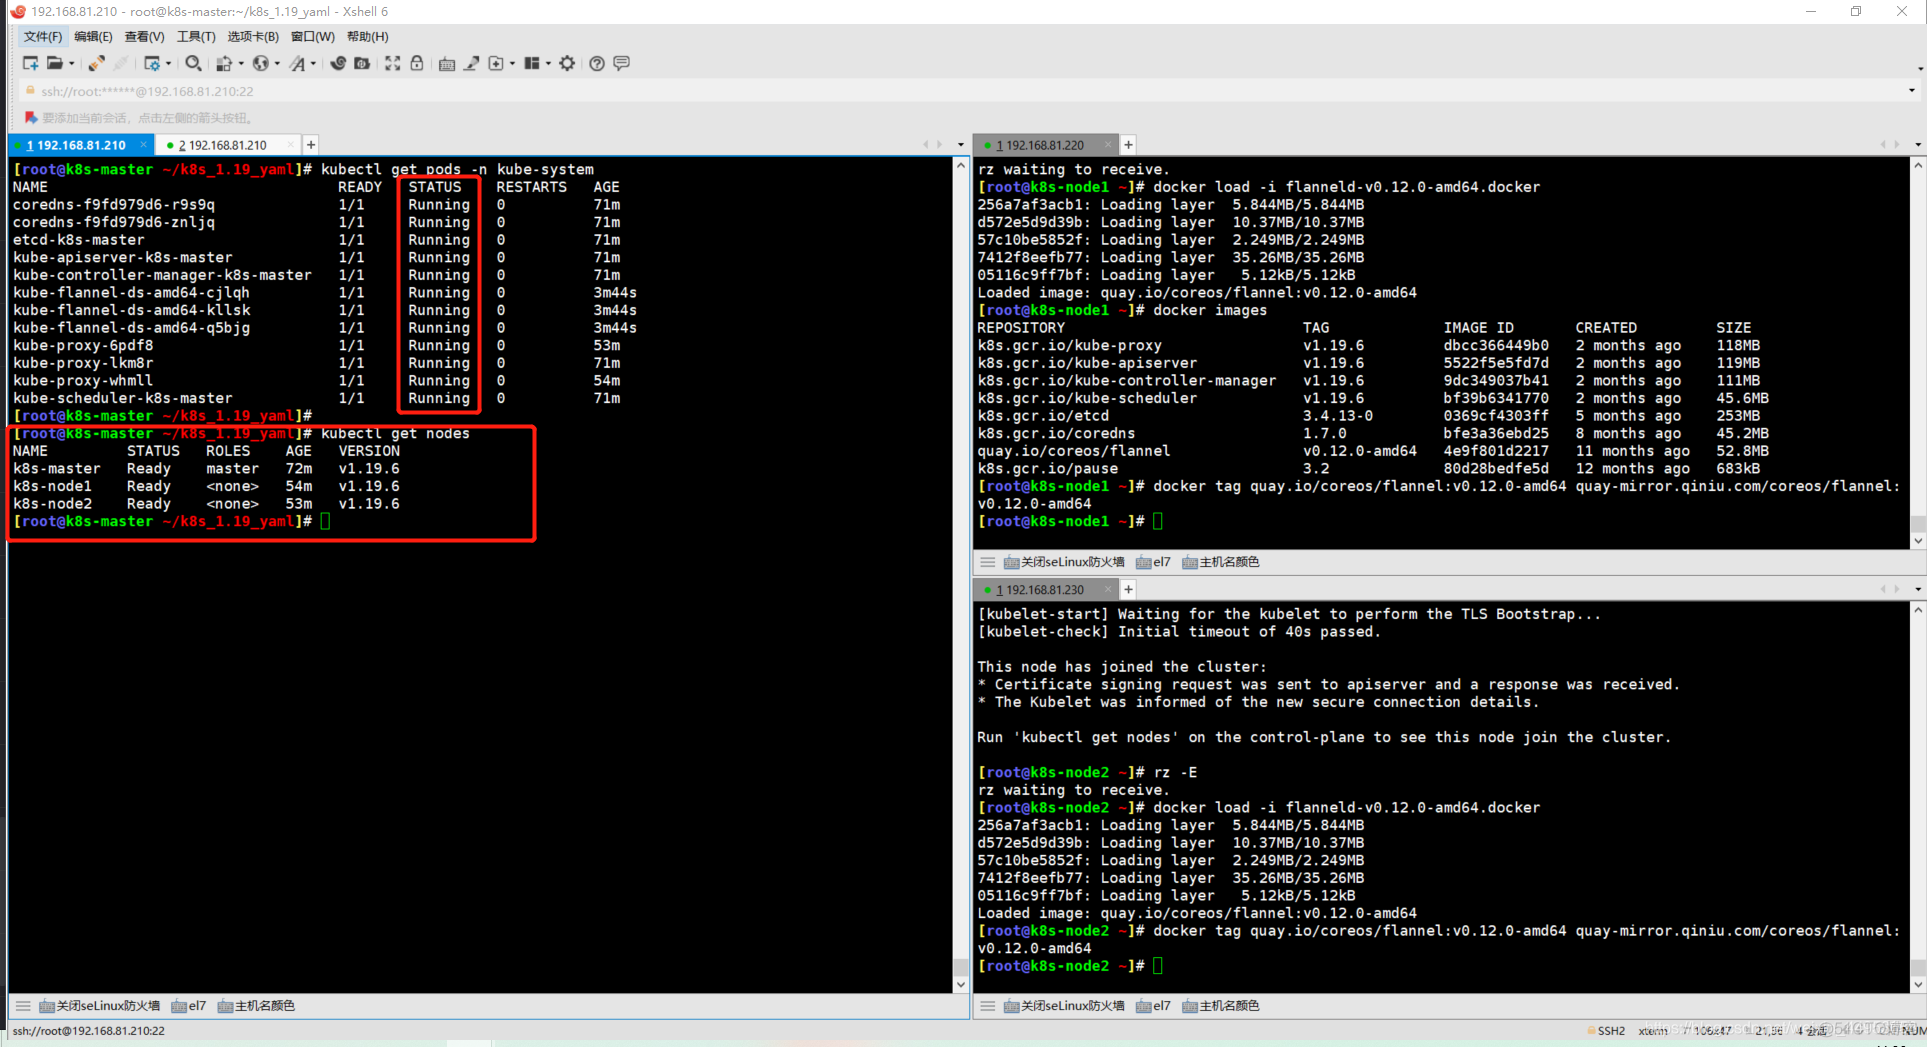Expand the globe icon dropdown arrow
1927x1047 pixels.
pos(277,64)
